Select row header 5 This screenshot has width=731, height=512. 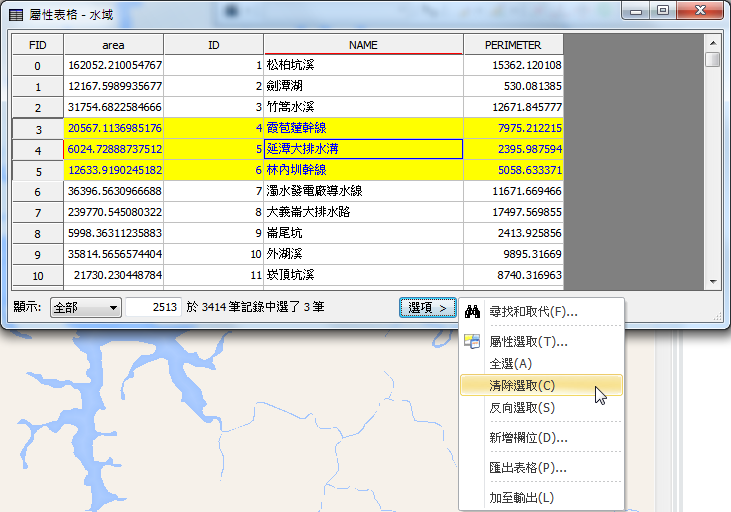tap(38, 171)
